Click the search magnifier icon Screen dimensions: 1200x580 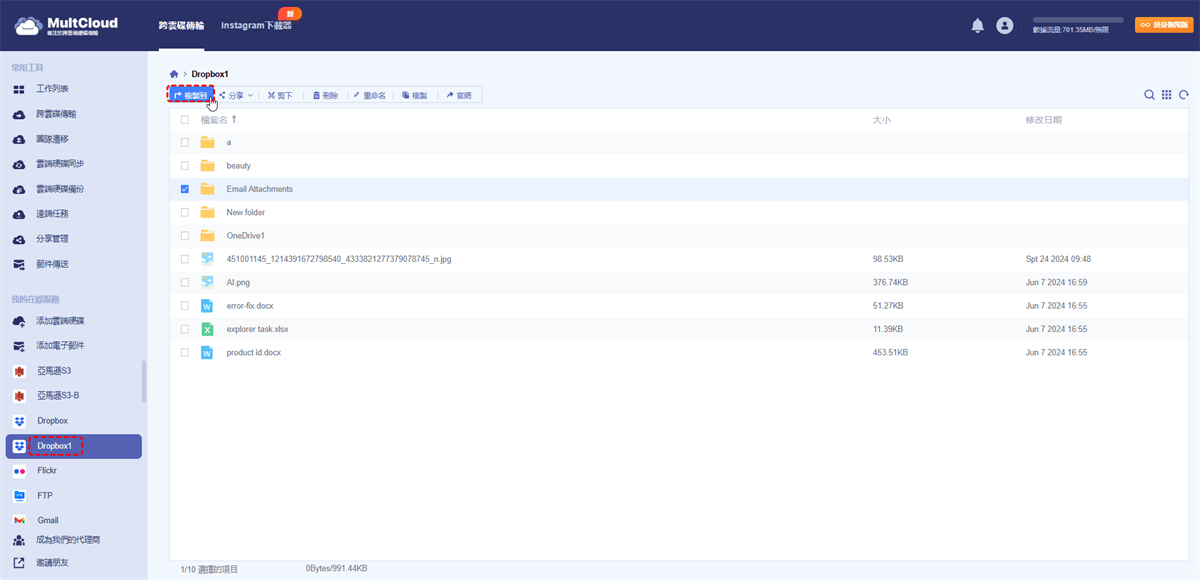click(1150, 95)
